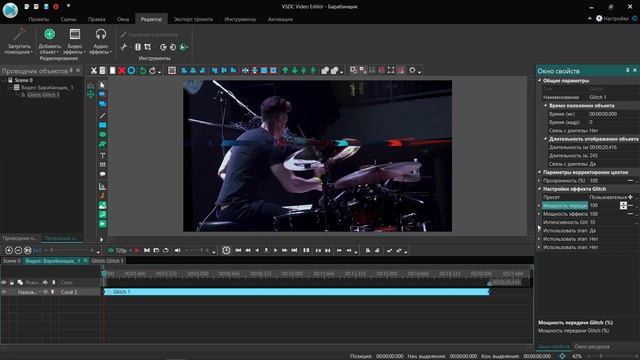Open the Запустить помощник wizard
The image size is (640, 360).
click(x=19, y=41)
